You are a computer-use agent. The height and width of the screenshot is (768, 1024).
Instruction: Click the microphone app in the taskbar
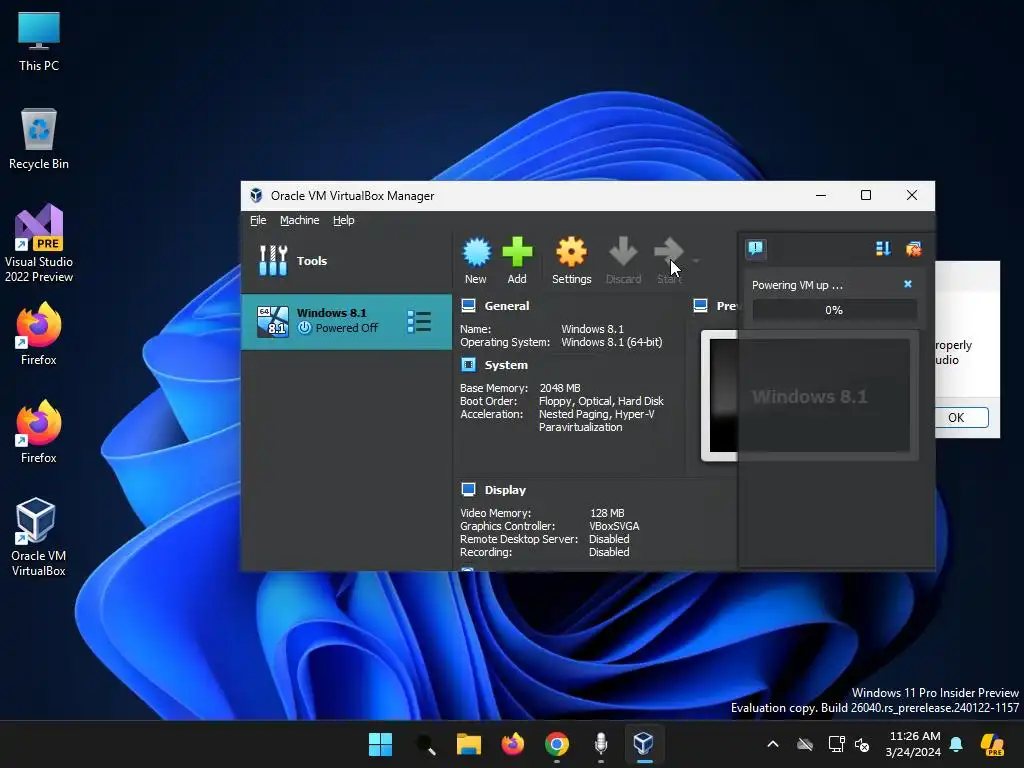point(601,744)
